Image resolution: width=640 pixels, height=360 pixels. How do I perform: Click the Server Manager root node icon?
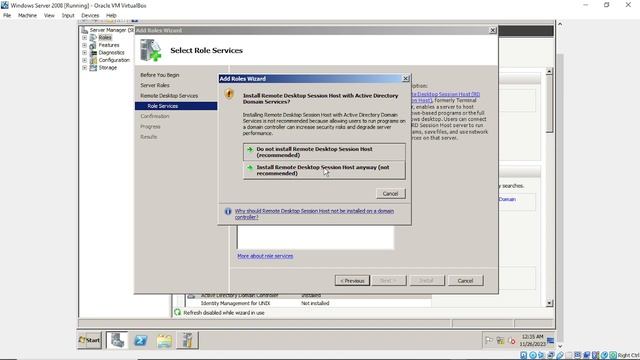(x=84, y=30)
